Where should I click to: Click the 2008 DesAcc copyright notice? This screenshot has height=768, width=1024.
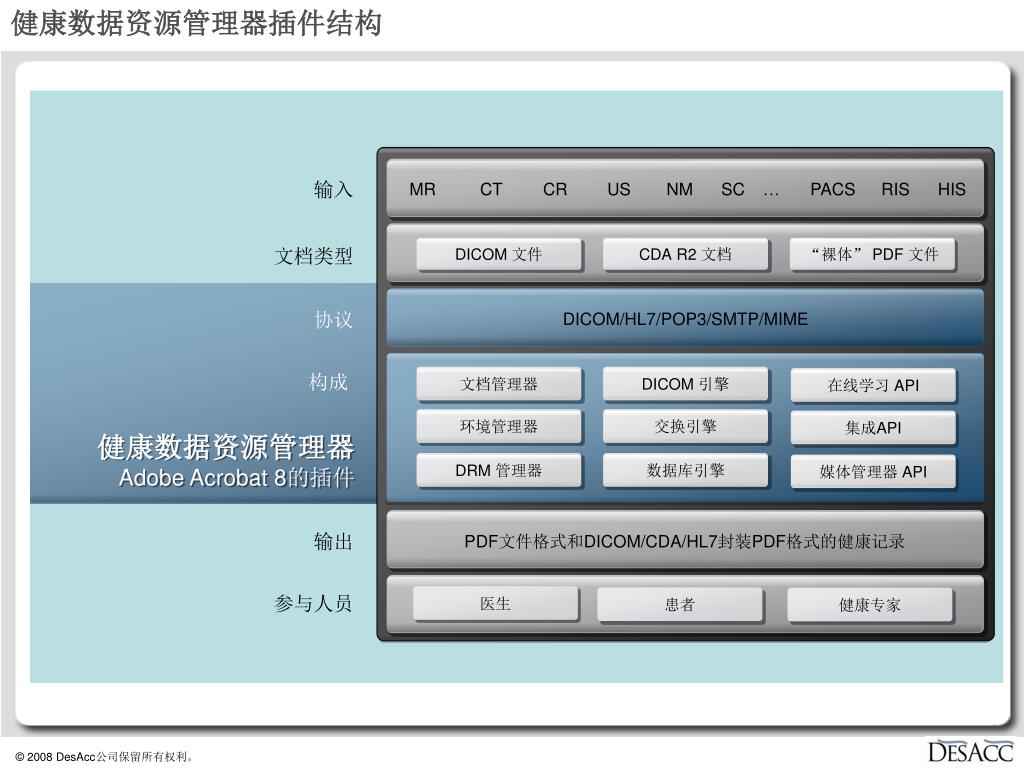104,757
